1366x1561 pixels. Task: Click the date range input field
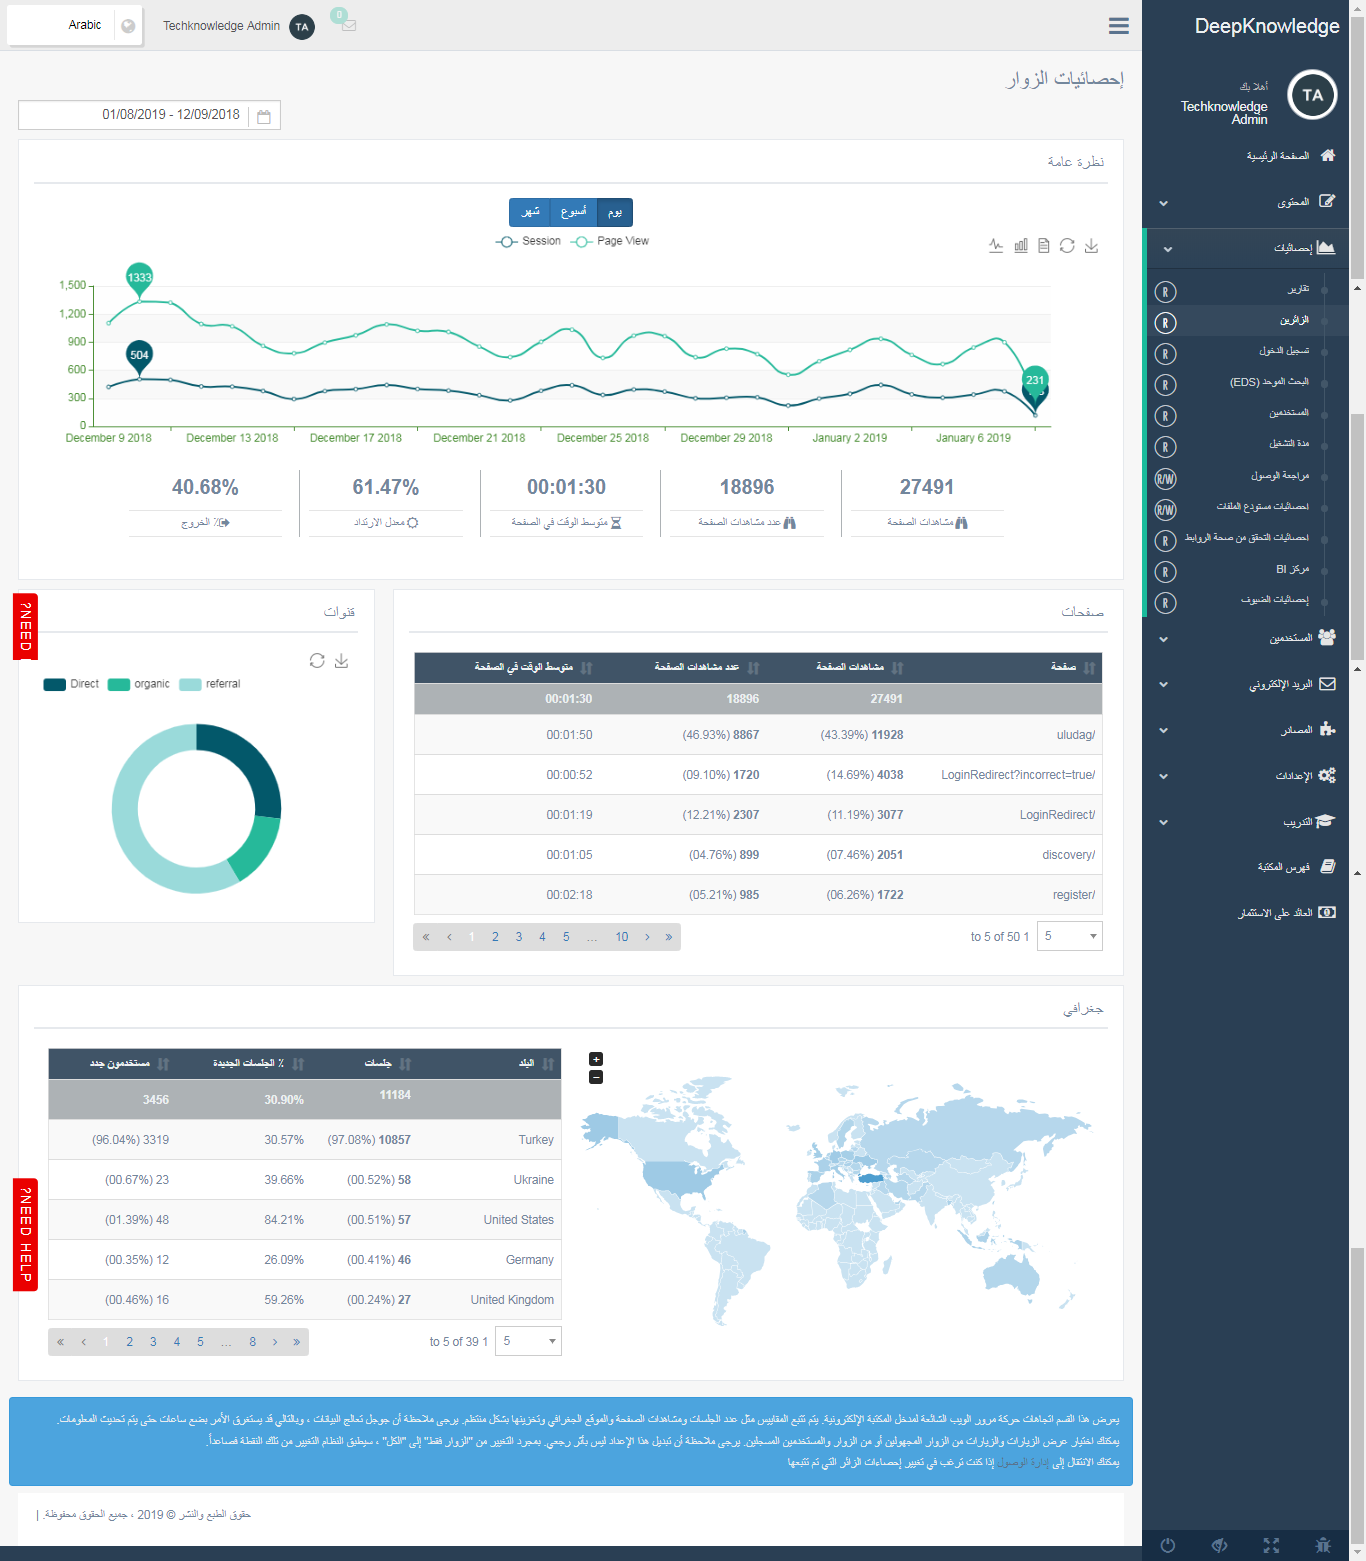(135, 115)
